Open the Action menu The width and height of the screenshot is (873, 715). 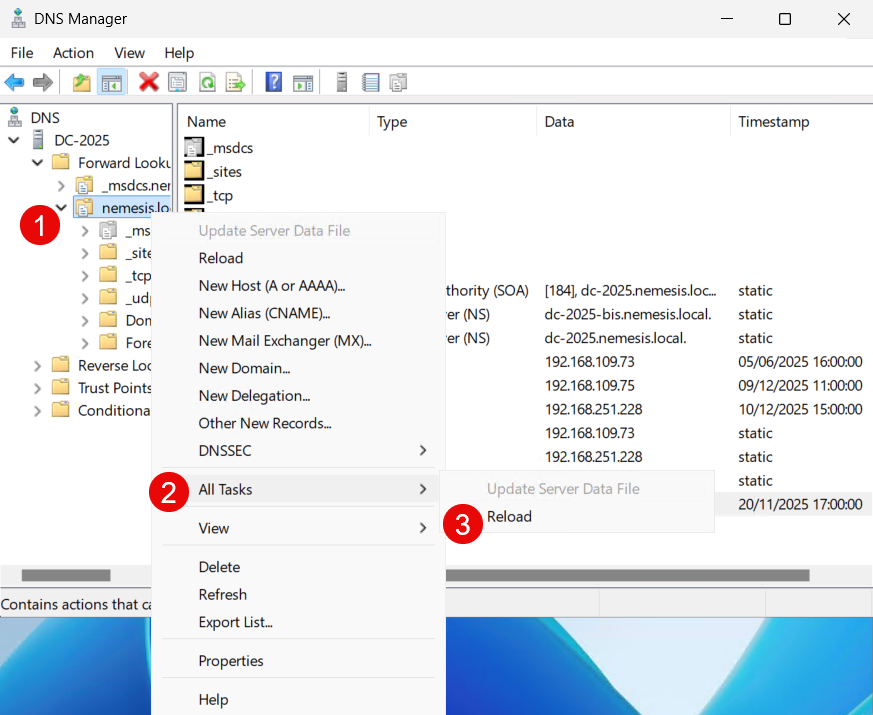72,53
